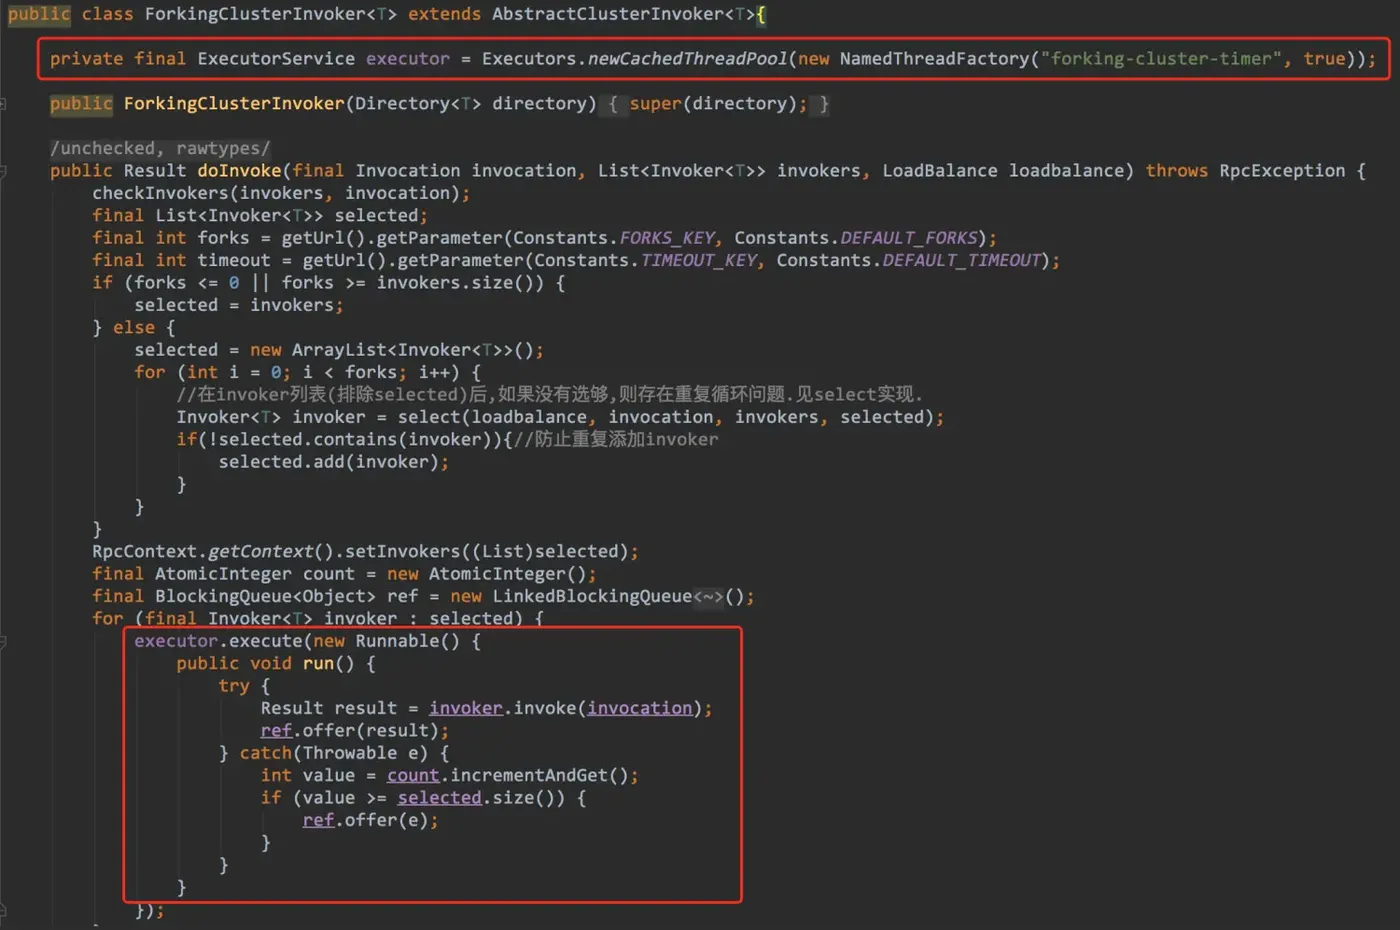
Task: Collapse doInvoke method using its gutter fold marker
Action: (3, 171)
